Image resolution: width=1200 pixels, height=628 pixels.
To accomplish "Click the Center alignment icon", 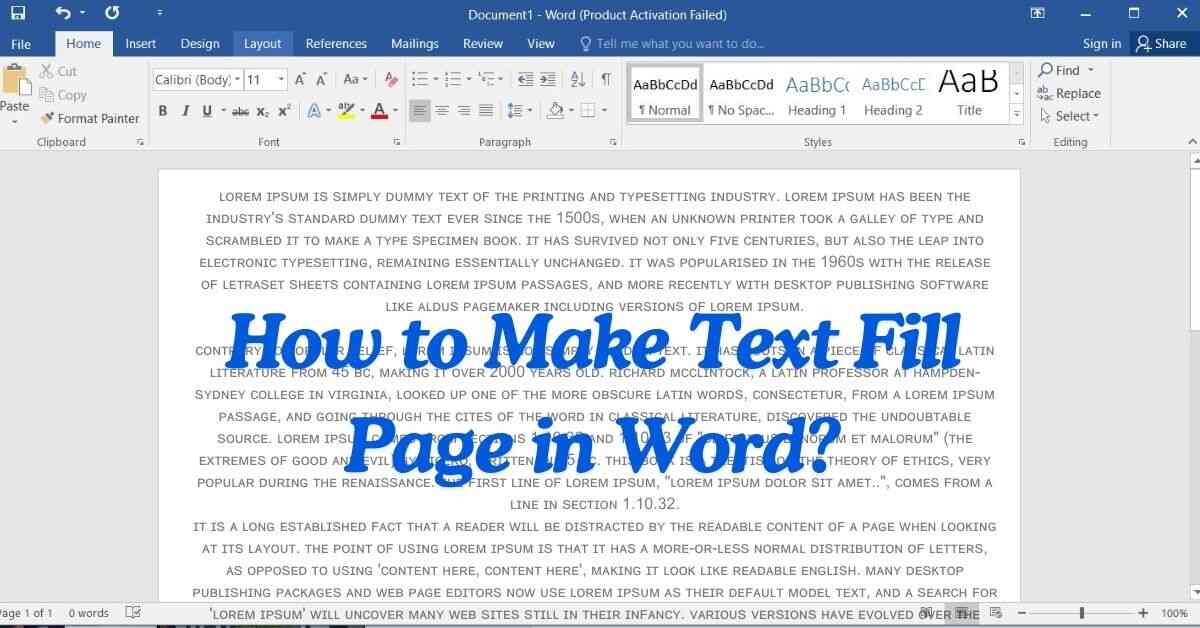I will (x=442, y=111).
